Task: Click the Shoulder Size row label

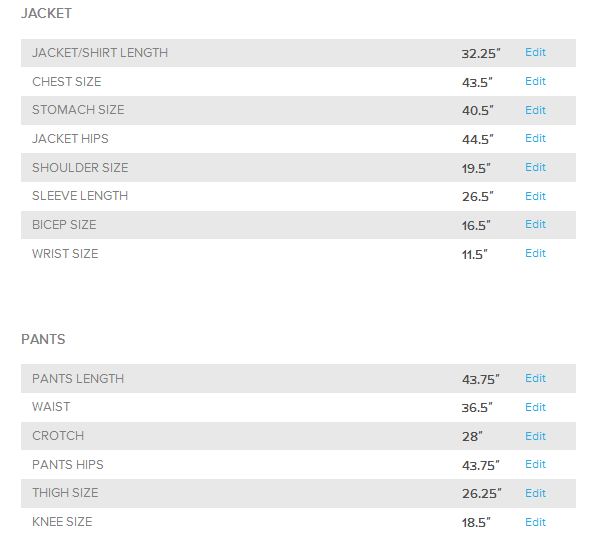Action: (x=80, y=167)
